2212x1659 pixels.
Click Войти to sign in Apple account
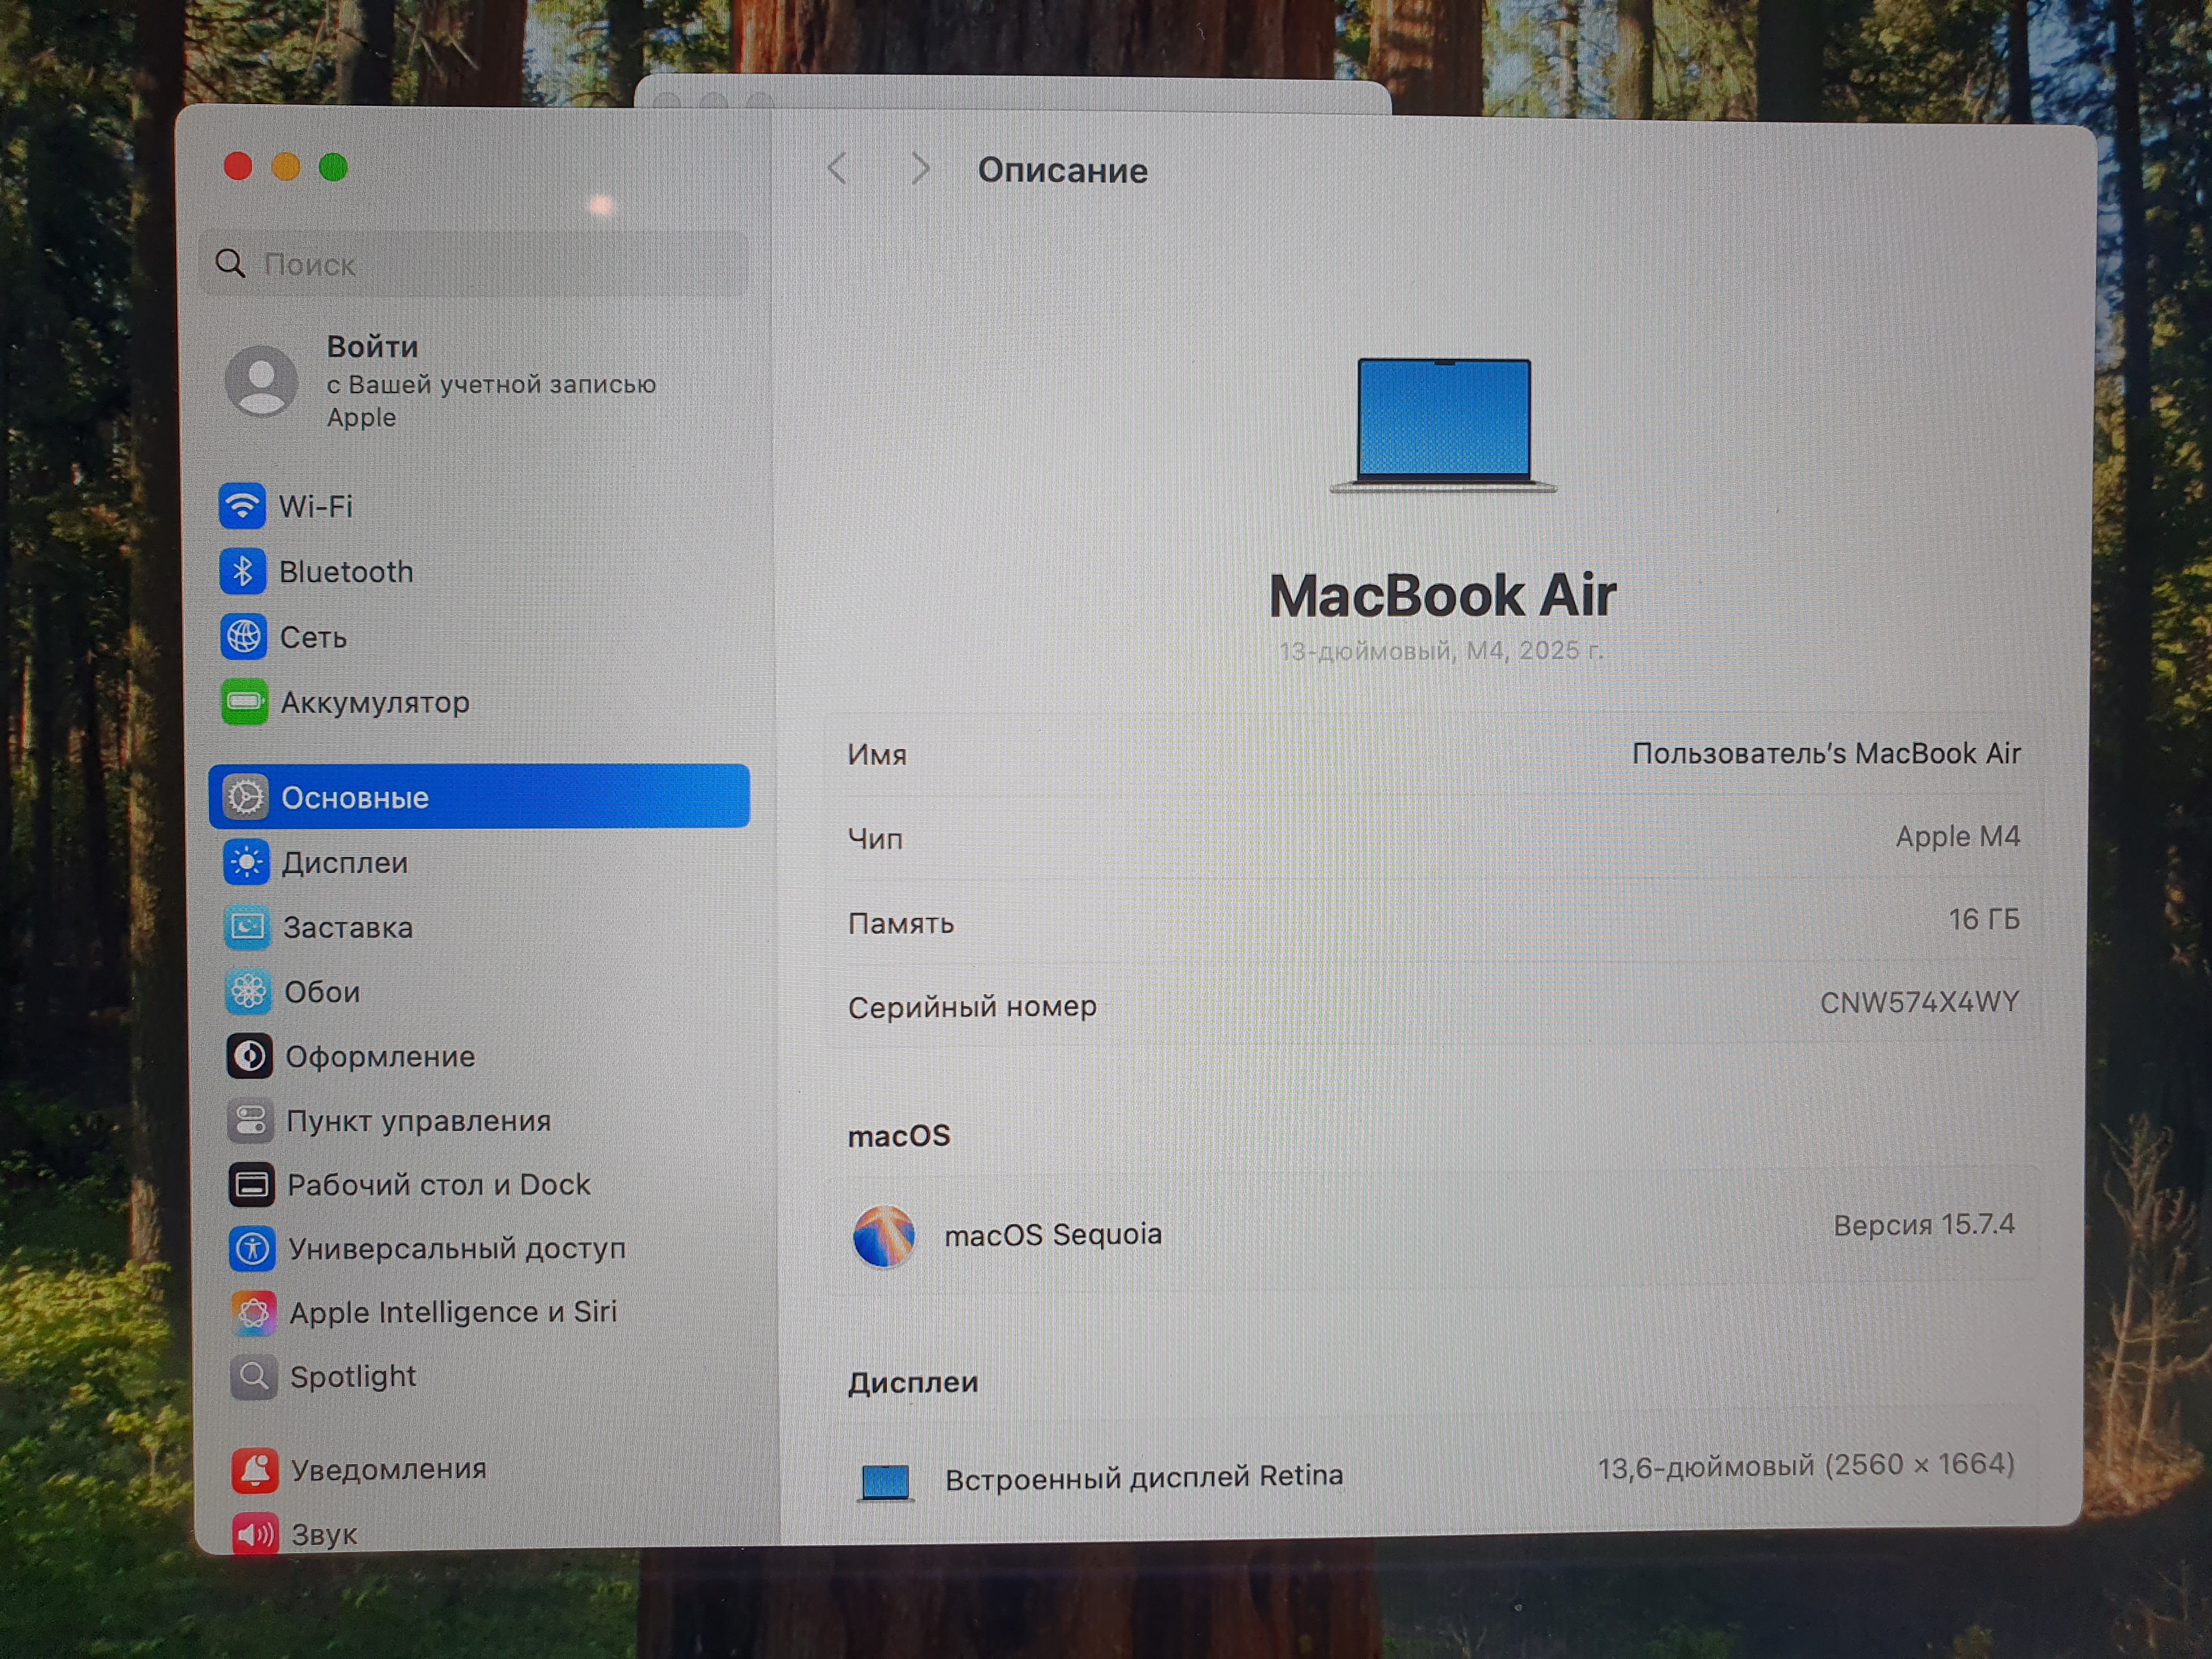[x=372, y=347]
